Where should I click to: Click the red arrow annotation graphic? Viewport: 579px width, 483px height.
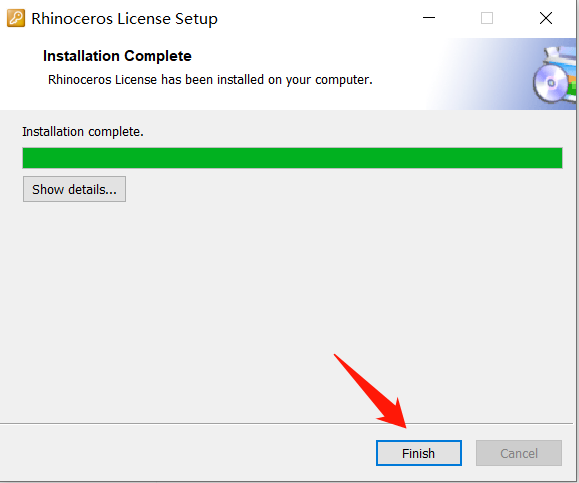[x=372, y=392]
